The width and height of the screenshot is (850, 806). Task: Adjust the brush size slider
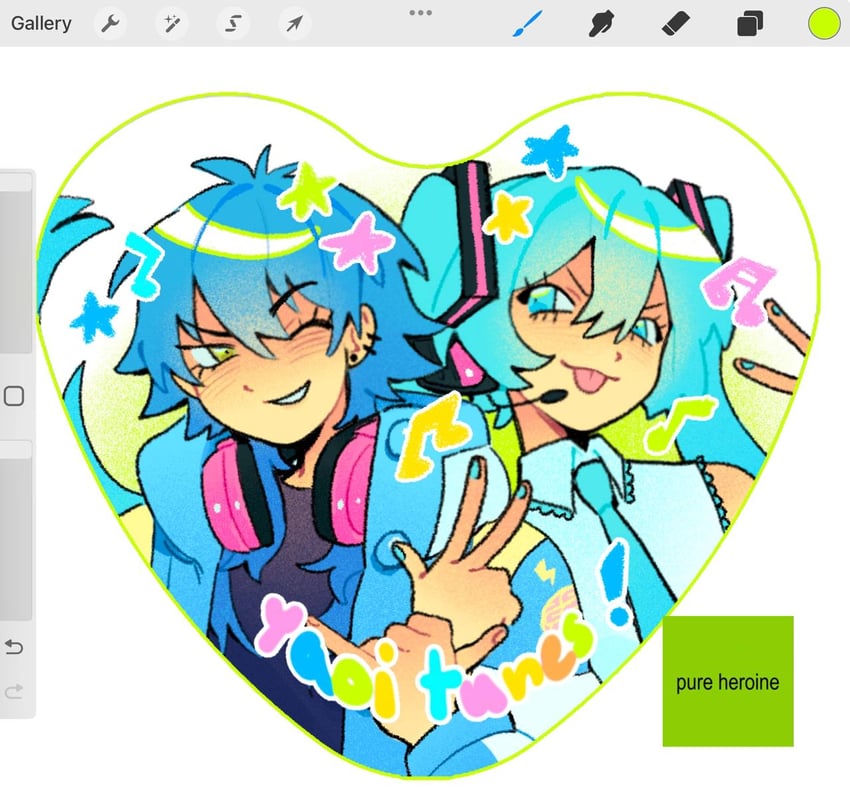(16, 262)
